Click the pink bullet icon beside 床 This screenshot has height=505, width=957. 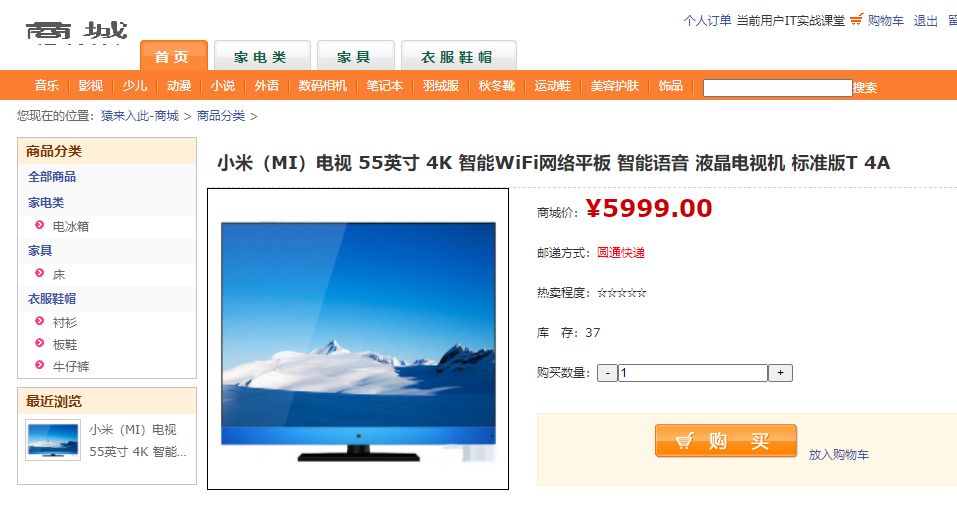(40, 273)
